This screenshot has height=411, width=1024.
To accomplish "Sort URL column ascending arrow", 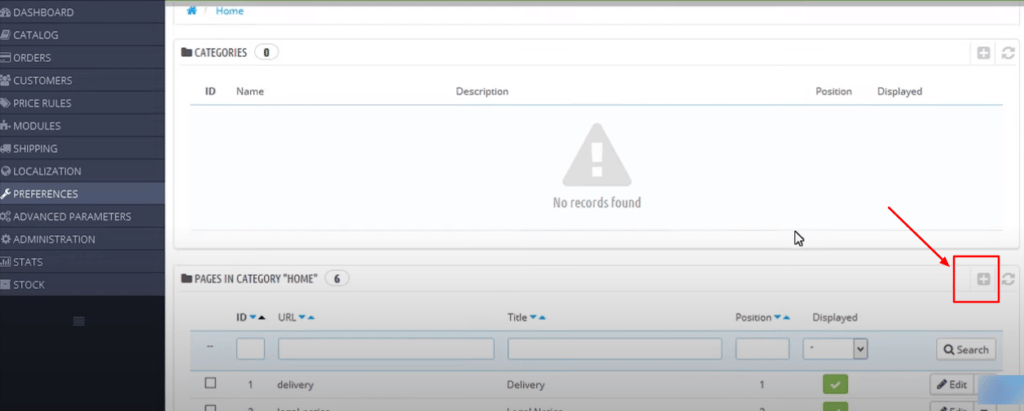I will click(x=311, y=318).
